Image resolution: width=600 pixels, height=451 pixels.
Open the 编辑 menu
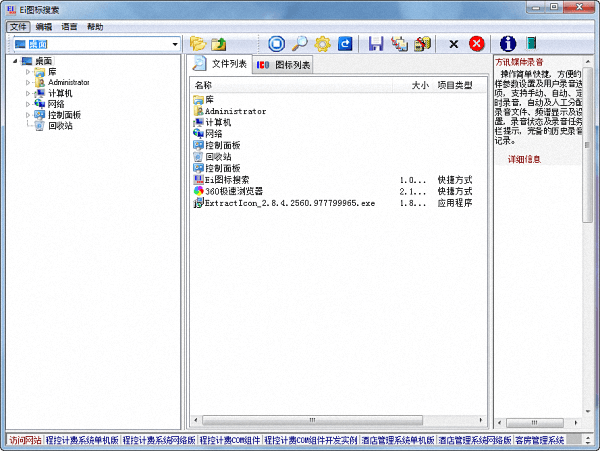(x=43, y=27)
